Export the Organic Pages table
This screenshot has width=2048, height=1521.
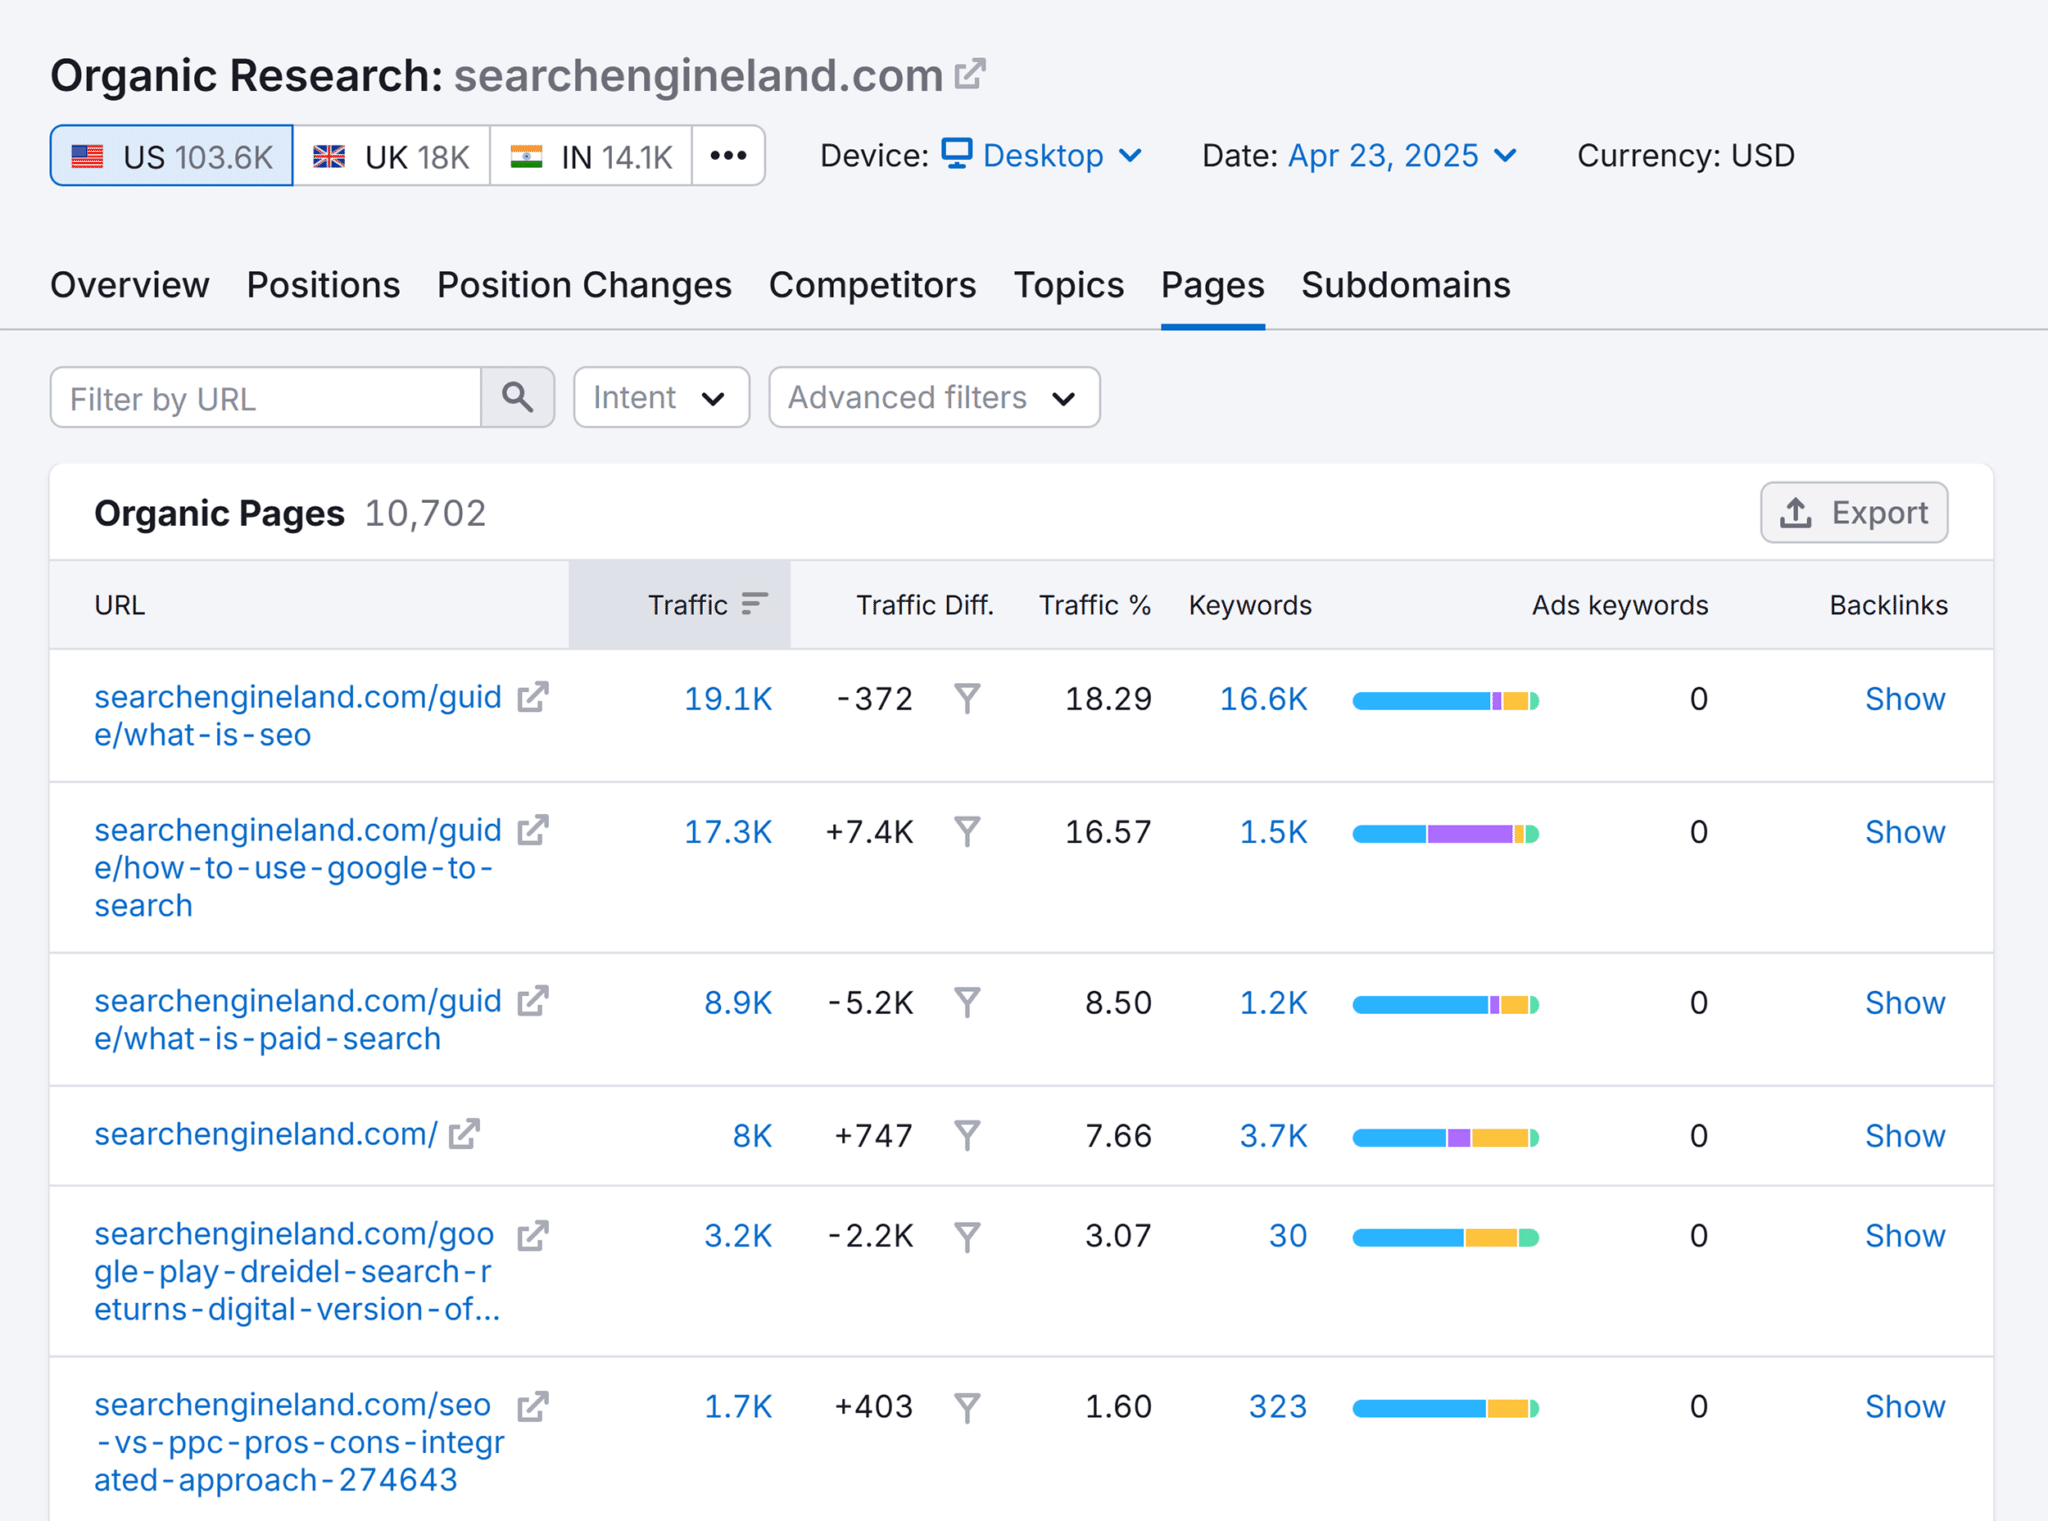pos(1853,512)
